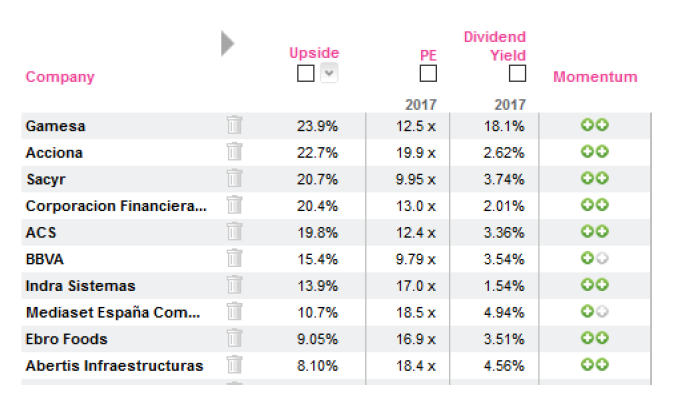
Task: Tick the Upside column checkbox
Action: (306, 73)
